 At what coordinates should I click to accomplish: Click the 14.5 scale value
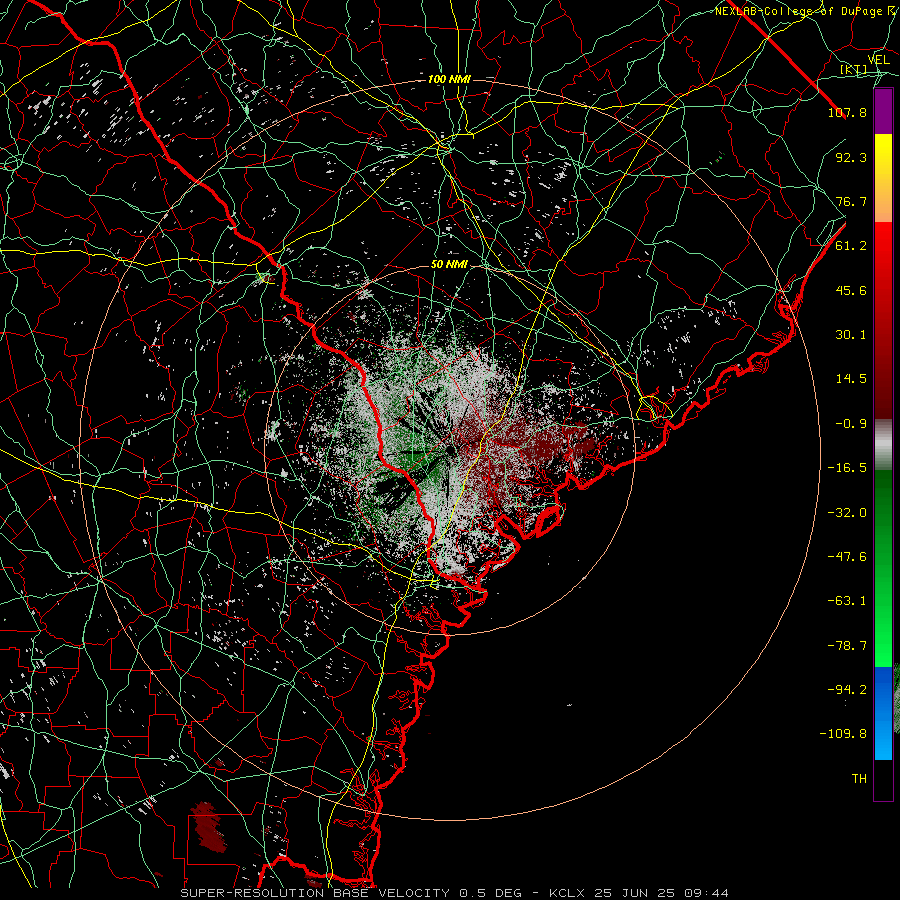click(851, 379)
